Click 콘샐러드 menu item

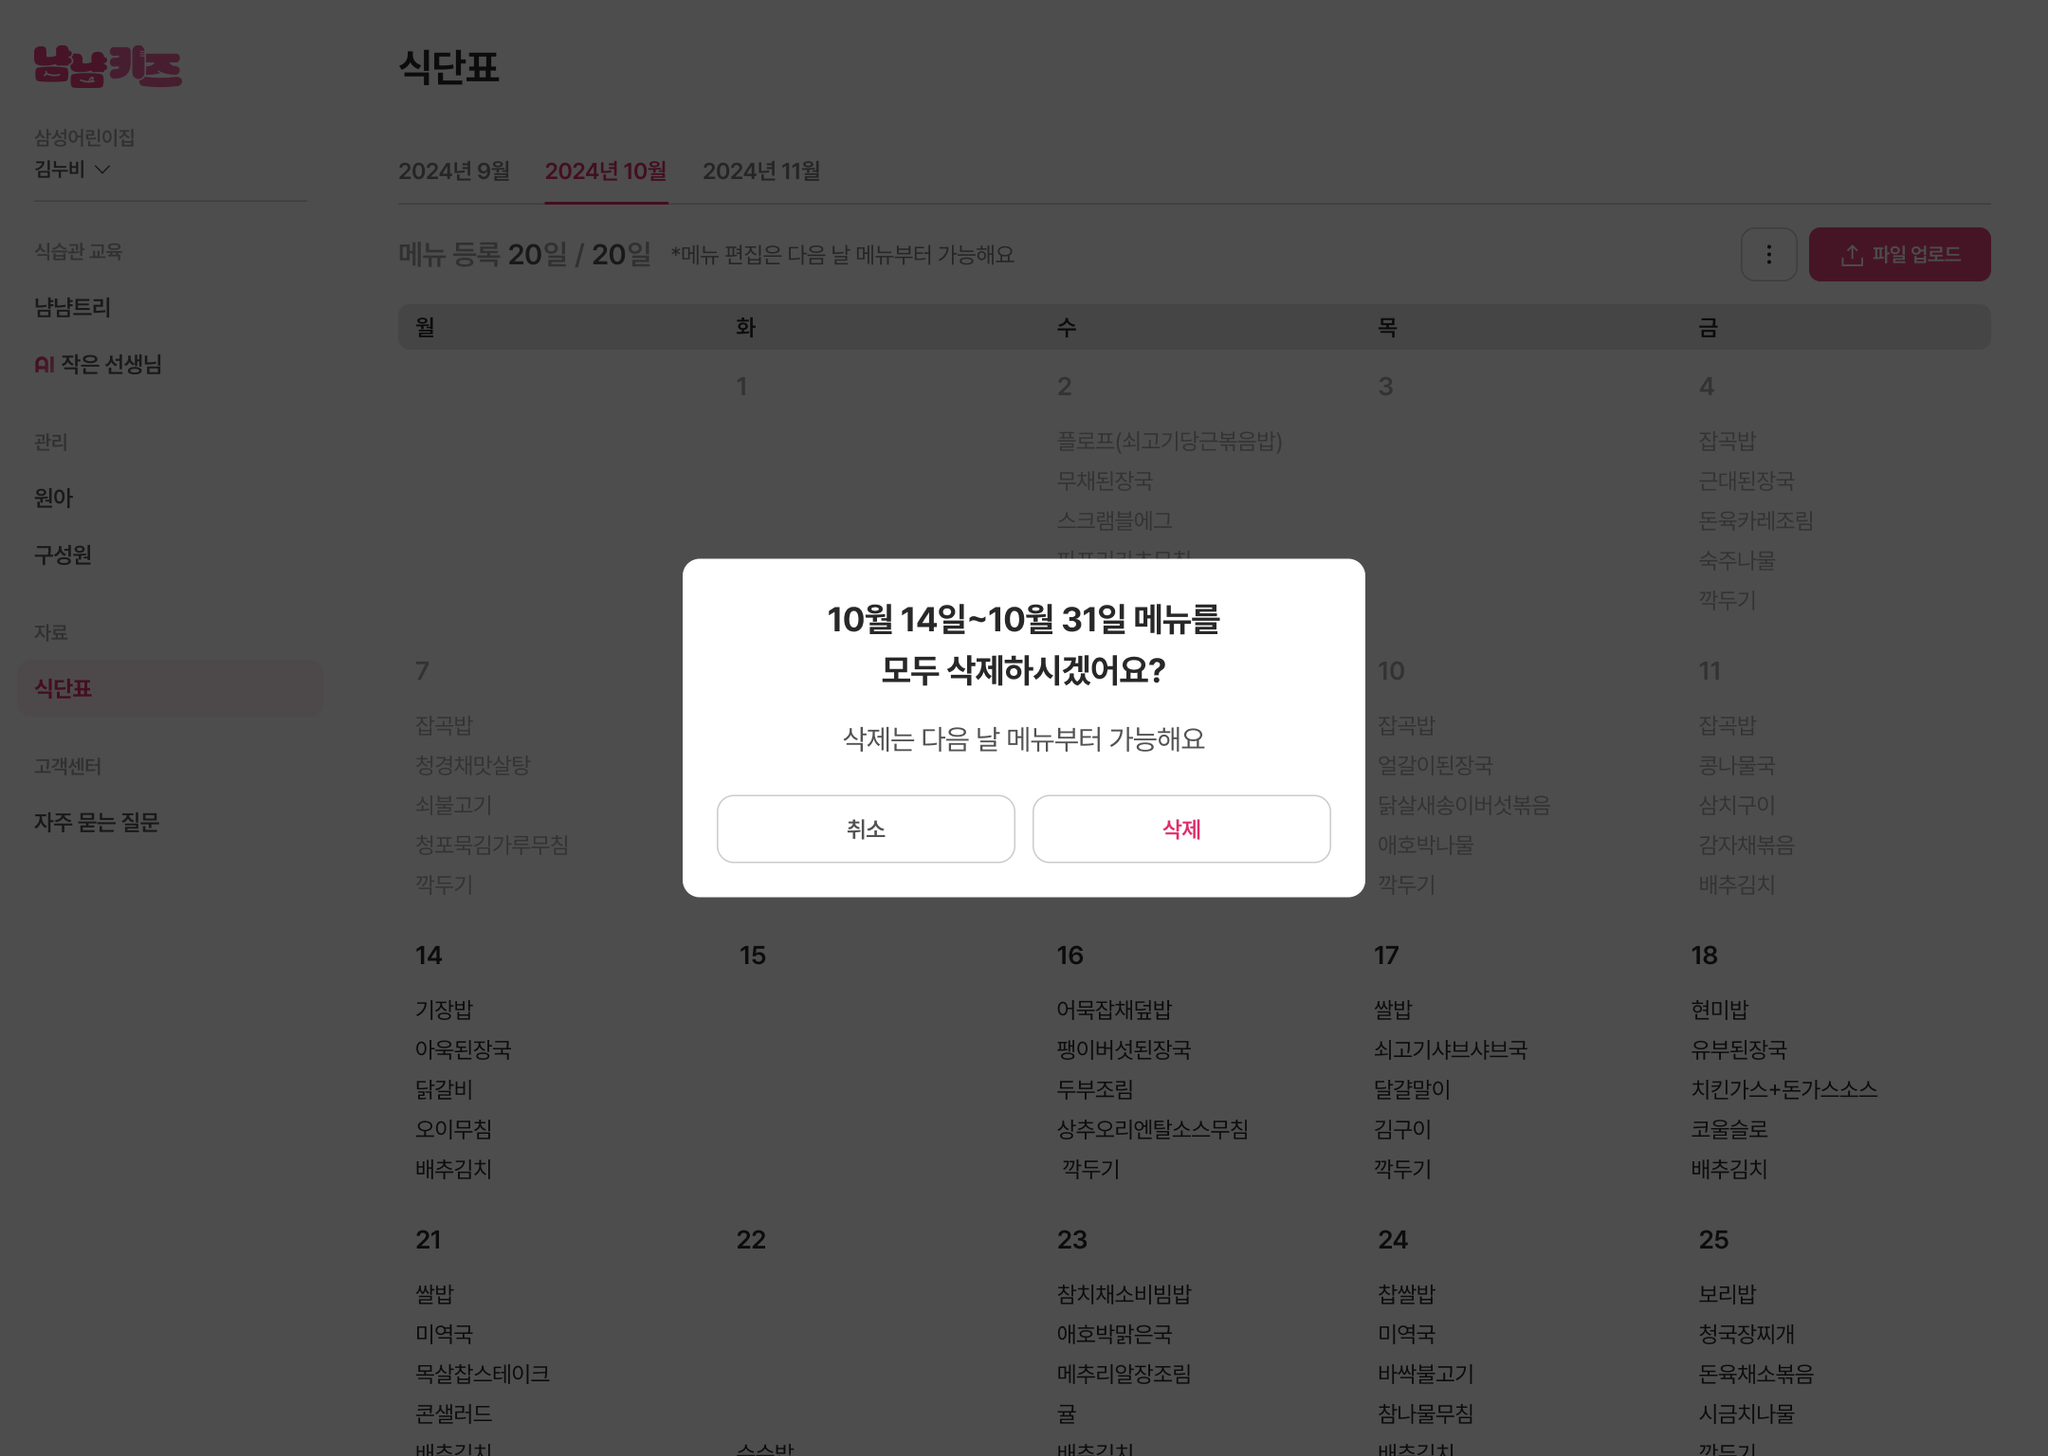tap(454, 1413)
